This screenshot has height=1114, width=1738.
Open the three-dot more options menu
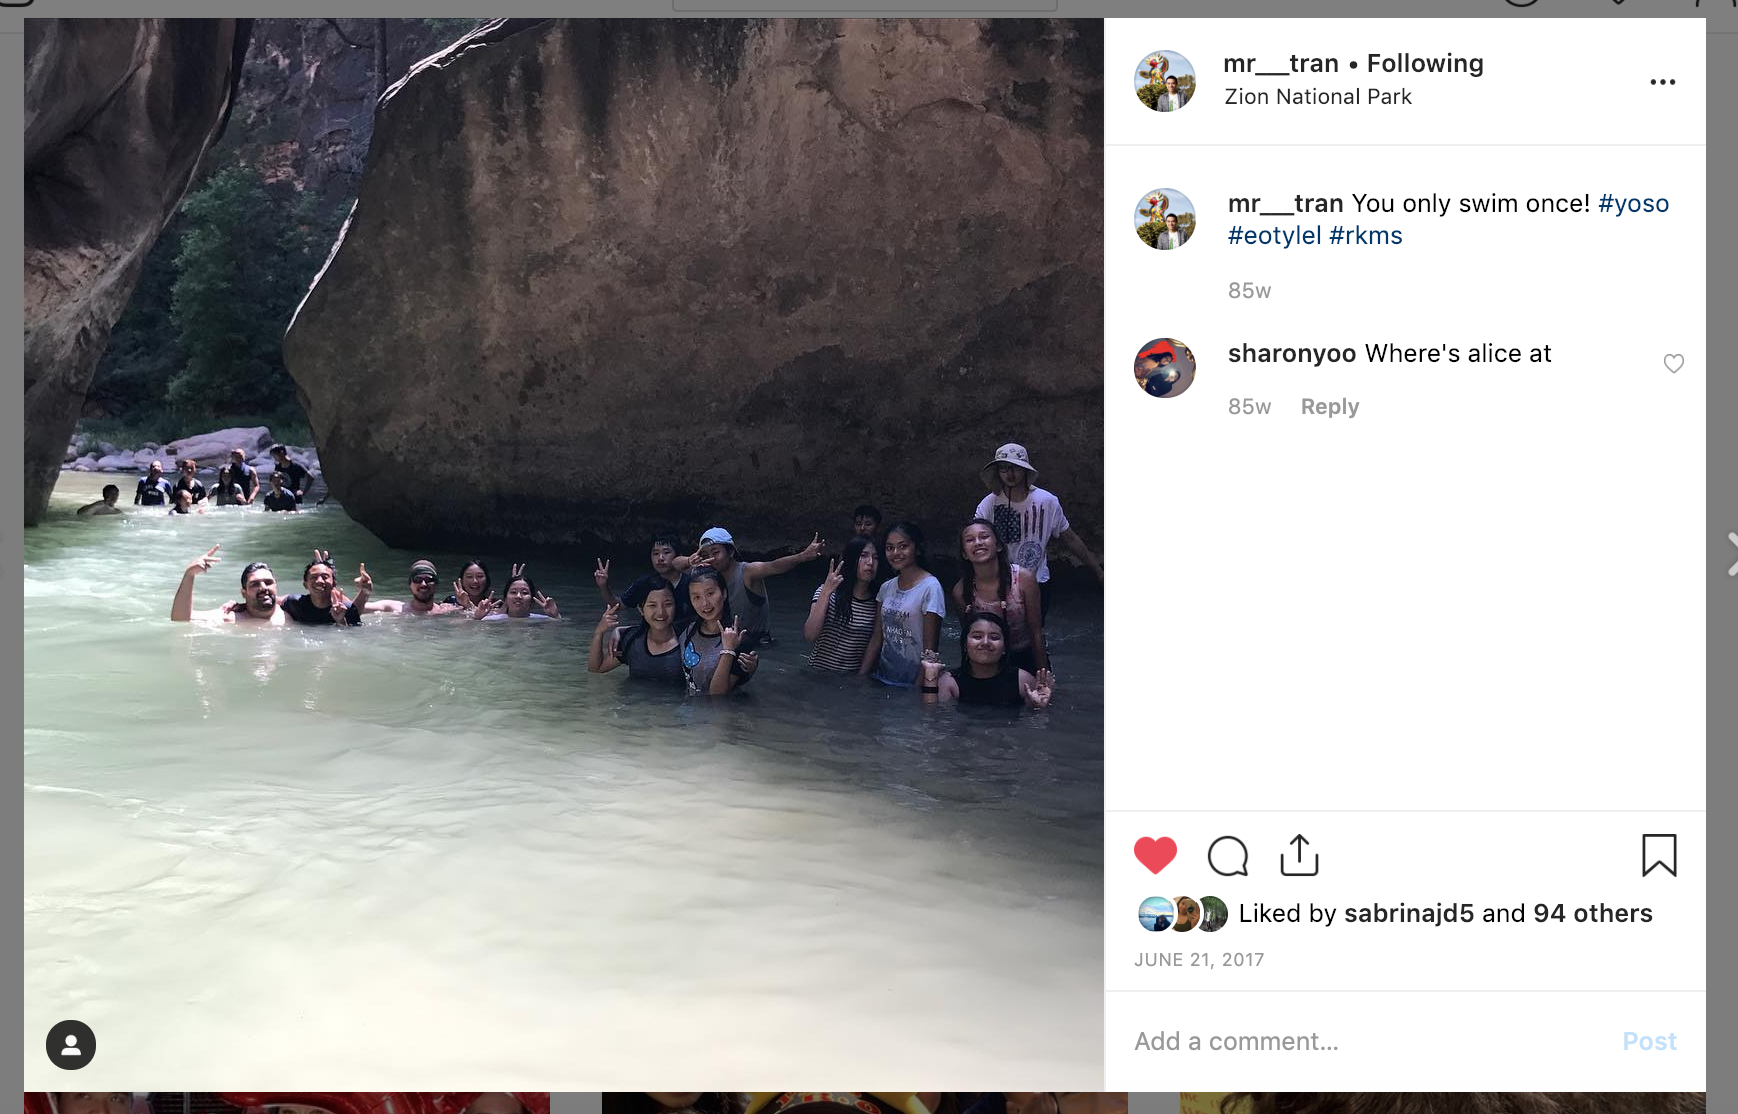1662,82
